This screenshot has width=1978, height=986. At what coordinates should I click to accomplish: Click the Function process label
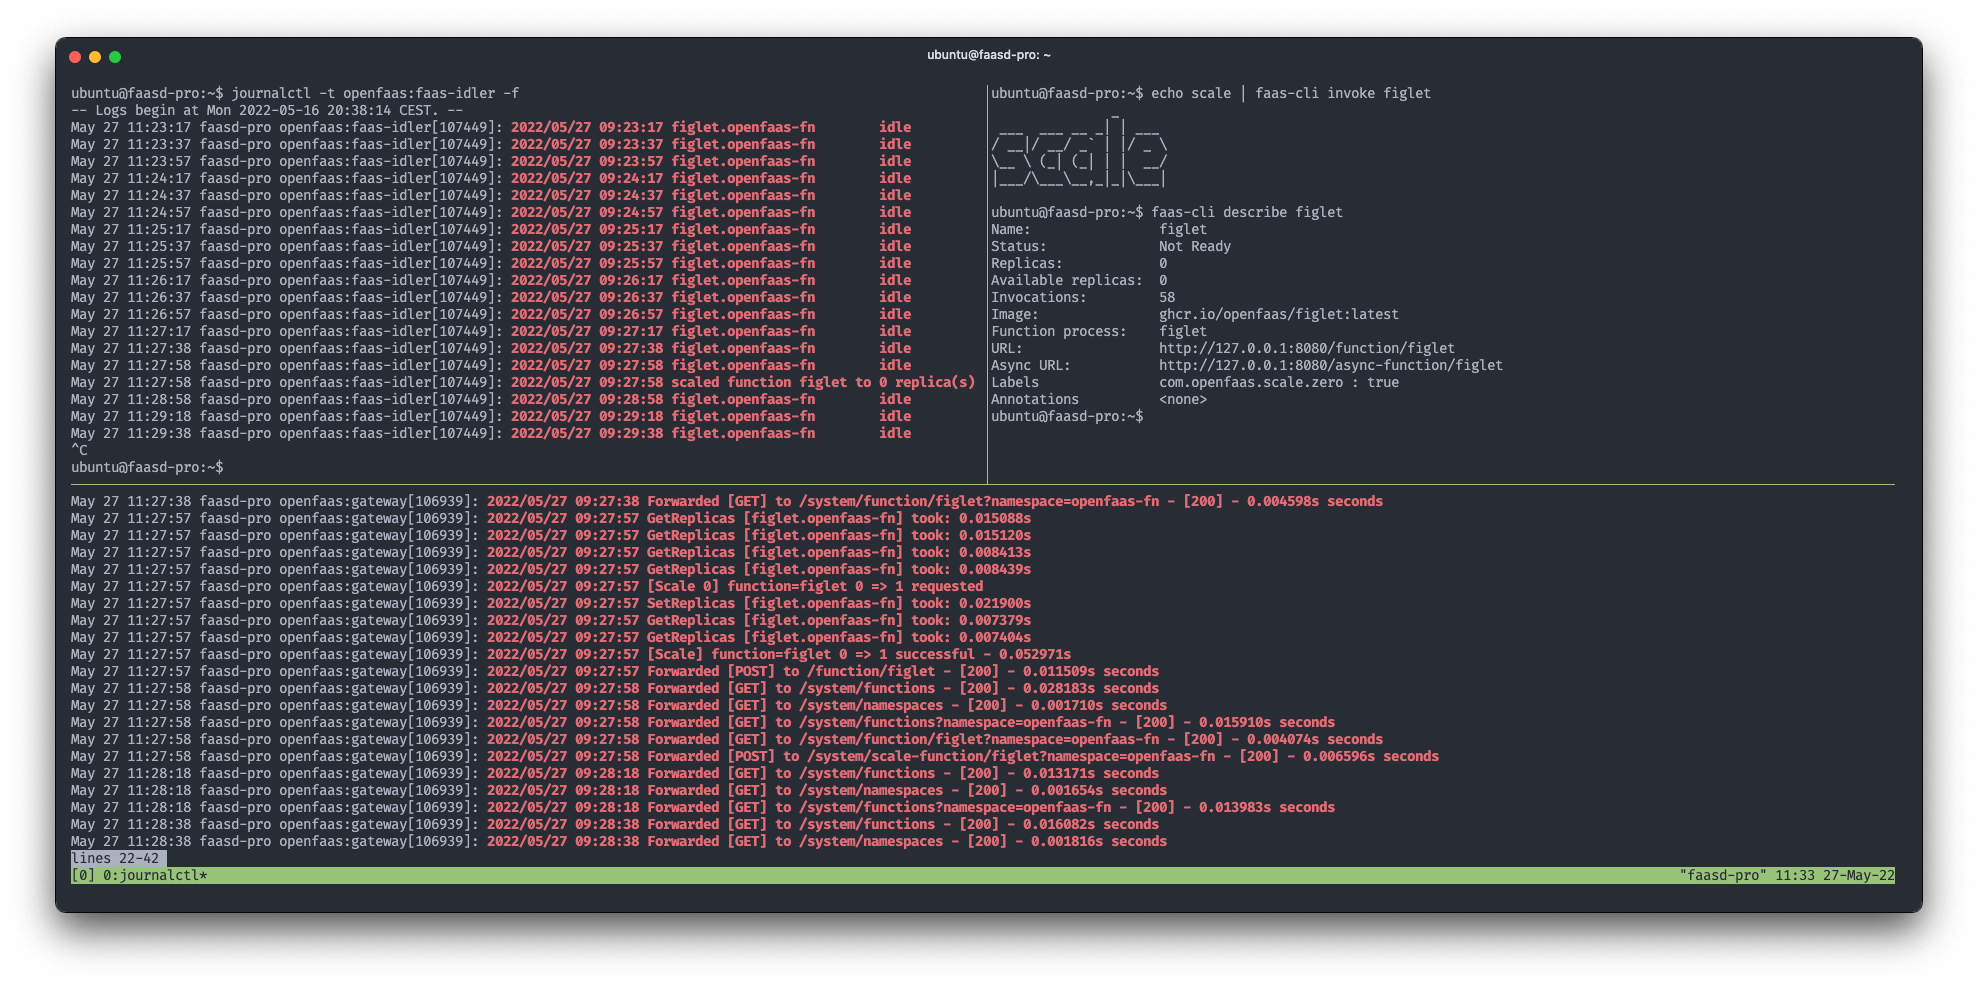pos(1059,331)
